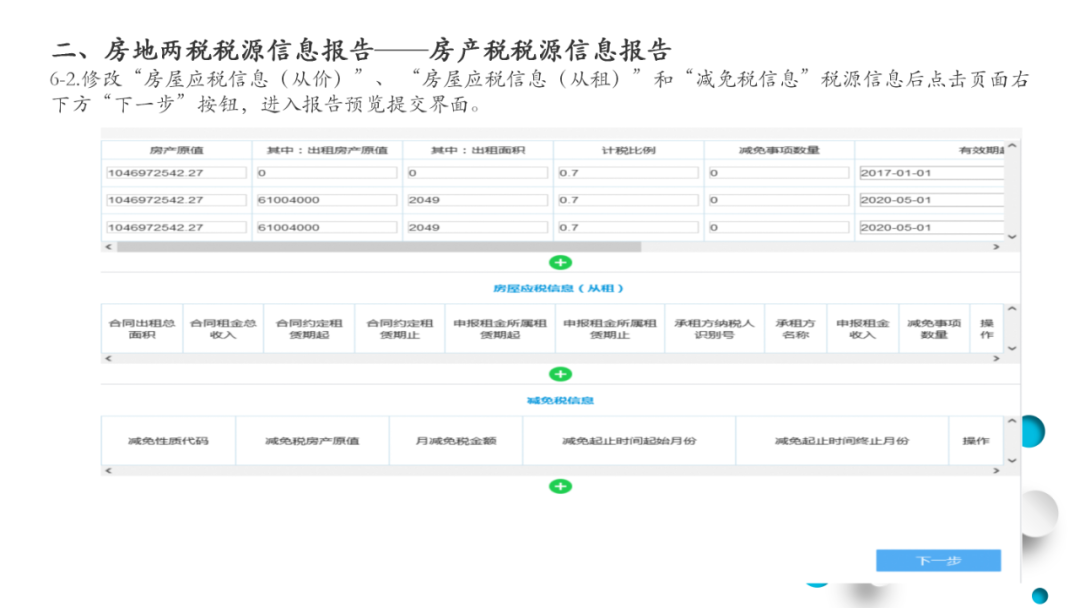Click the 申报租金所属租赁期起 column header
Viewport: 1080px width, 608px height.
(500, 328)
